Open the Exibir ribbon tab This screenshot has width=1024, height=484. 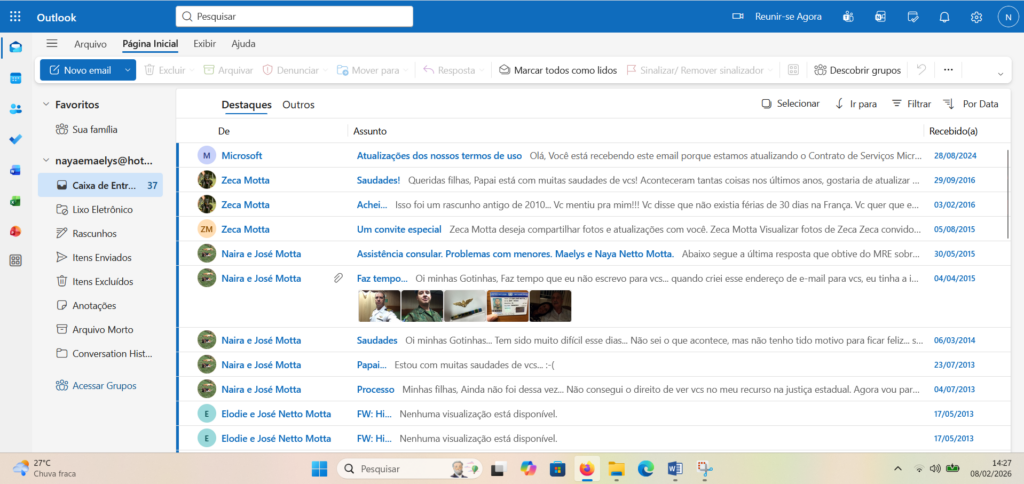tap(204, 44)
